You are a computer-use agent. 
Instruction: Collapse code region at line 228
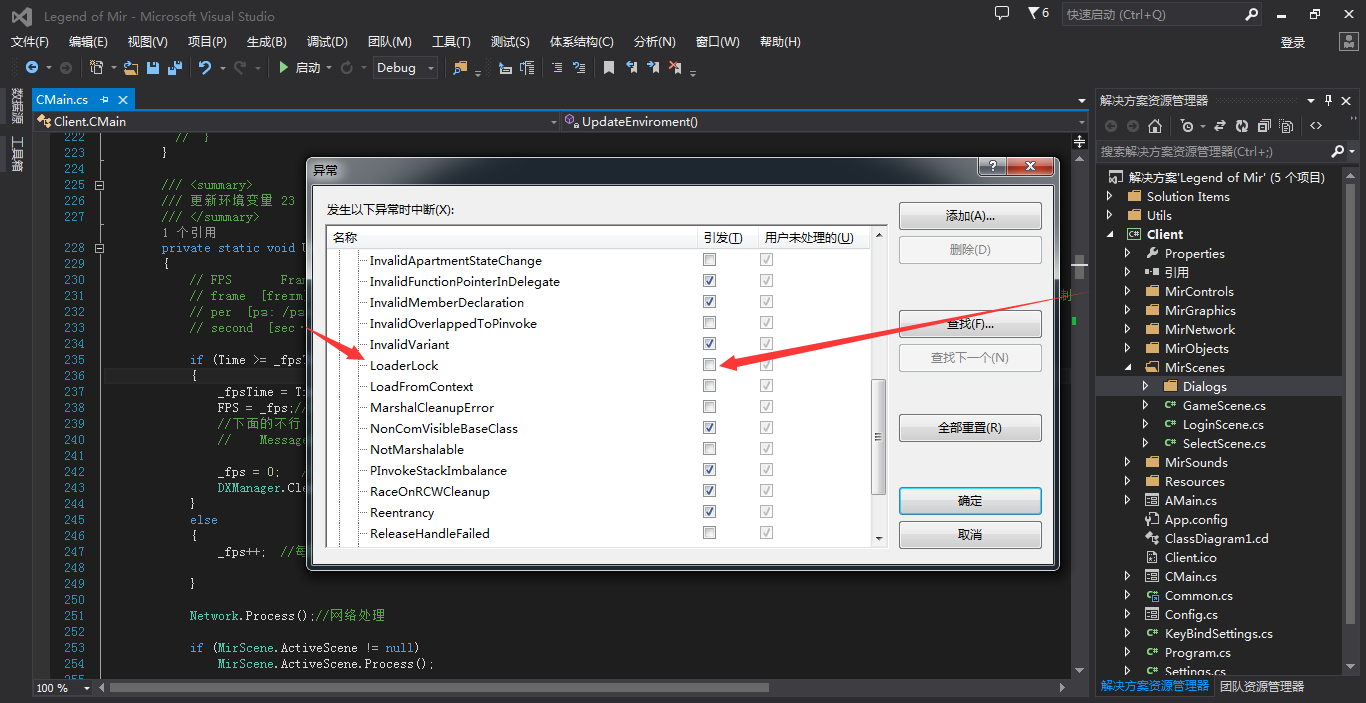99,248
